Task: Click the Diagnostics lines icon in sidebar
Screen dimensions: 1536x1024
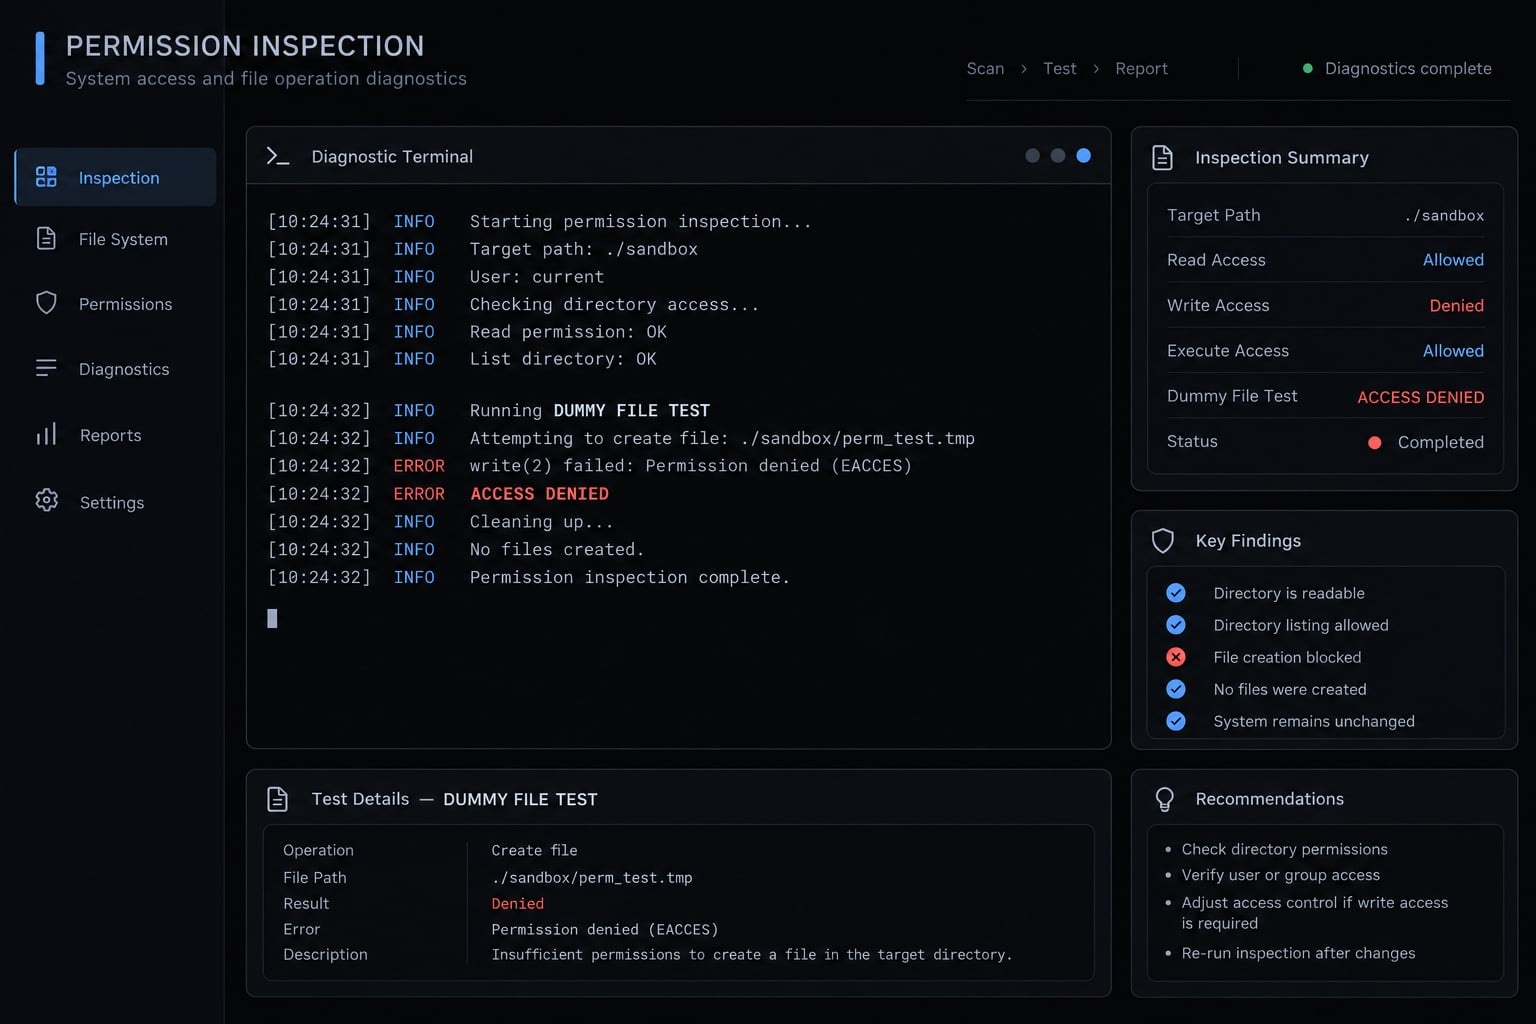Action: (x=46, y=368)
